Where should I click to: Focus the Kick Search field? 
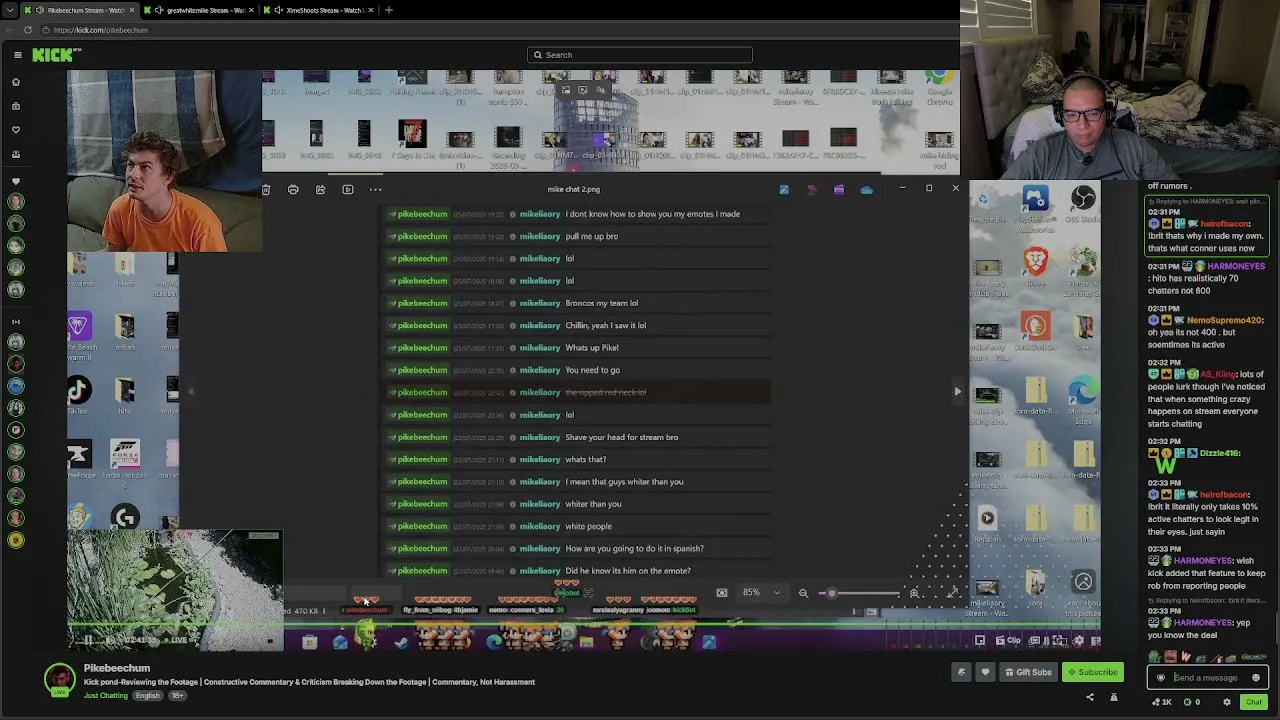pos(640,55)
